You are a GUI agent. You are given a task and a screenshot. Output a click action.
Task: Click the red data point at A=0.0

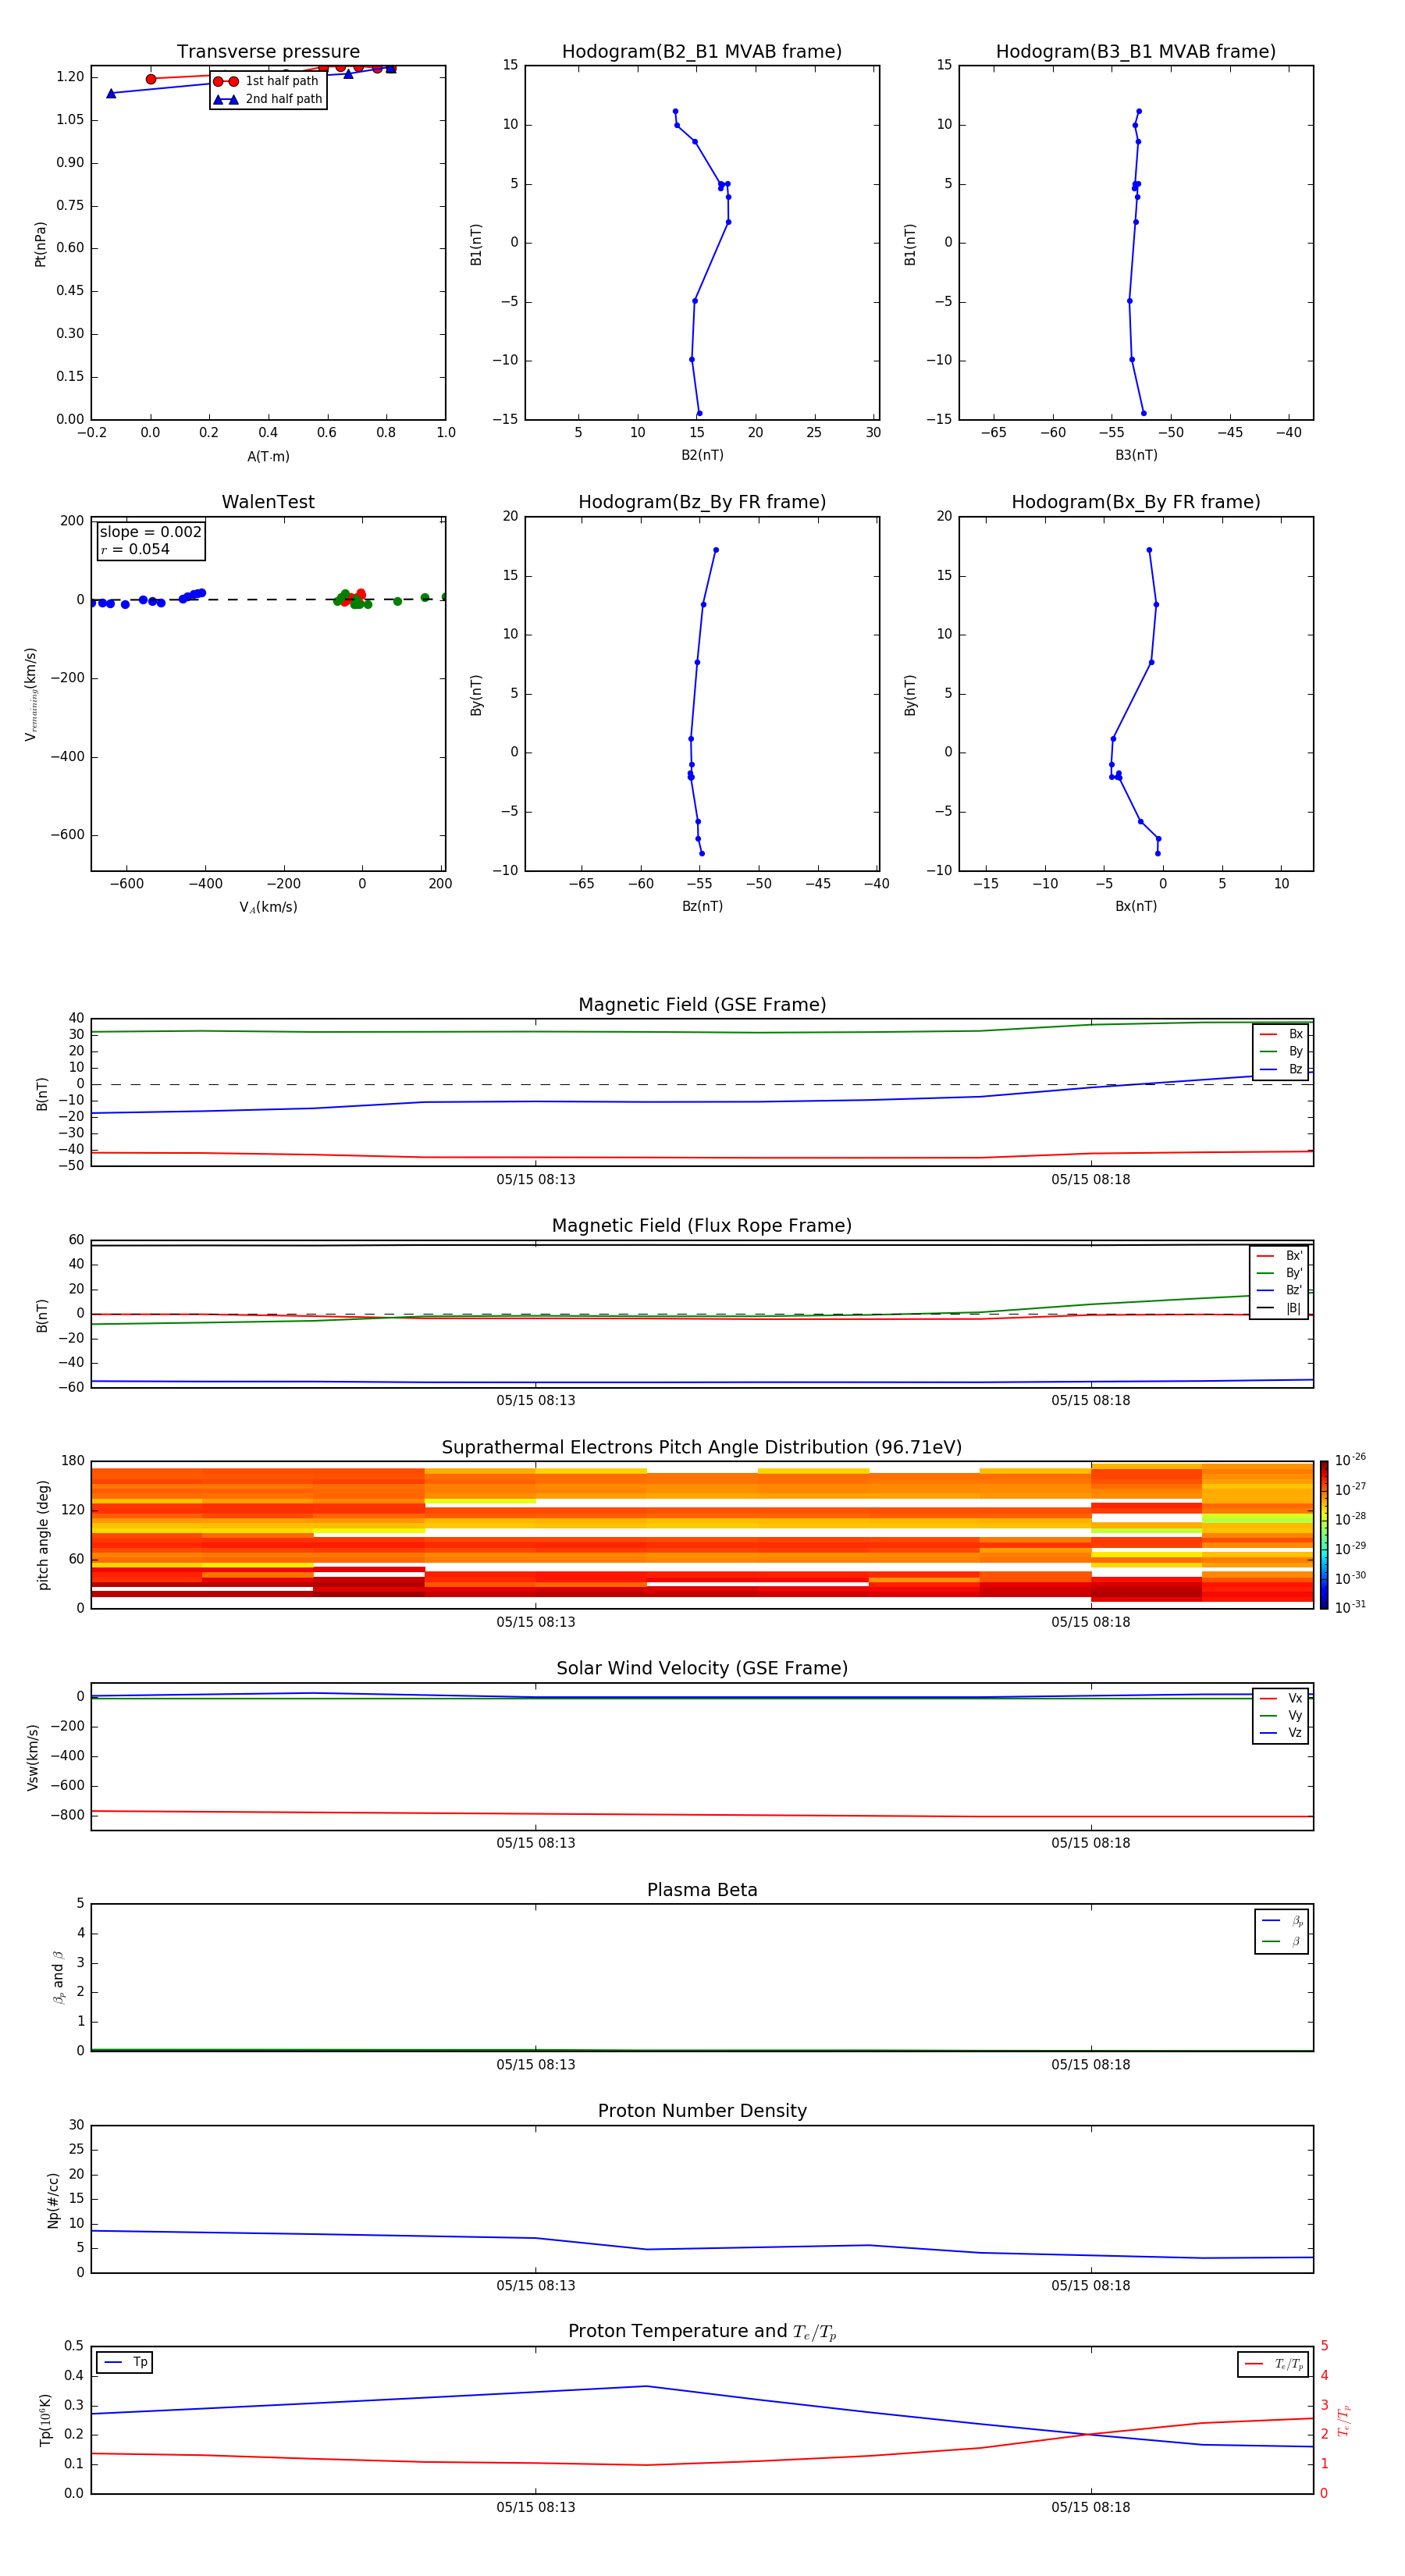pos(151,79)
